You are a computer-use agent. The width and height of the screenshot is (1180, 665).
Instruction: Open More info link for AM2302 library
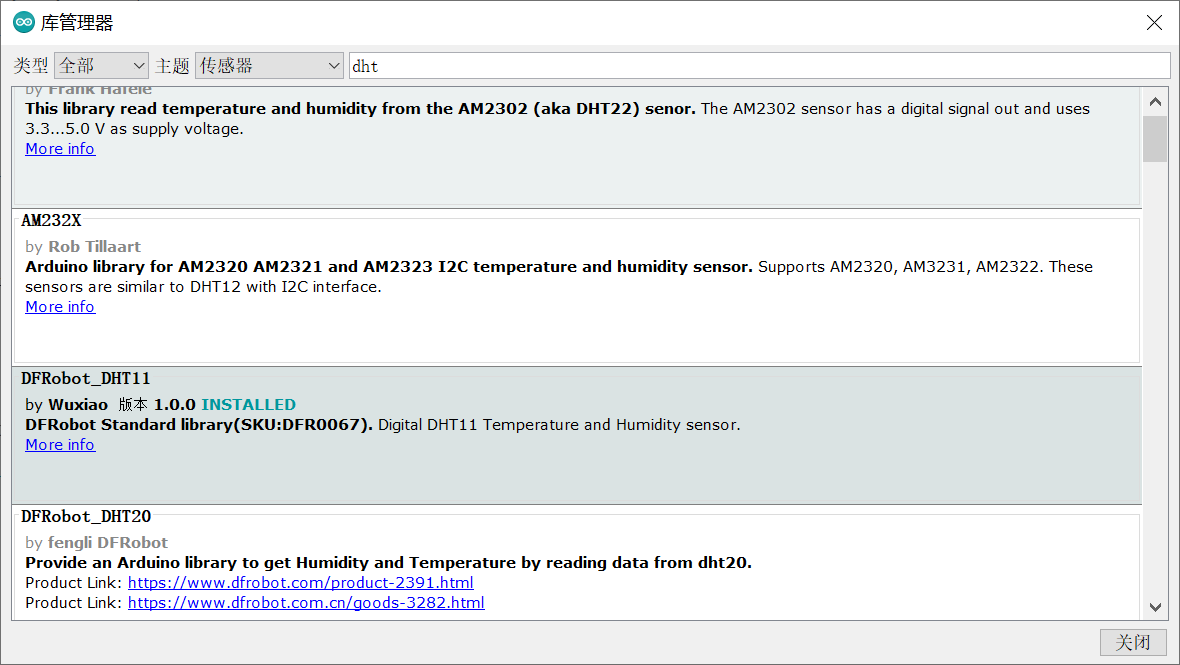[60, 149]
